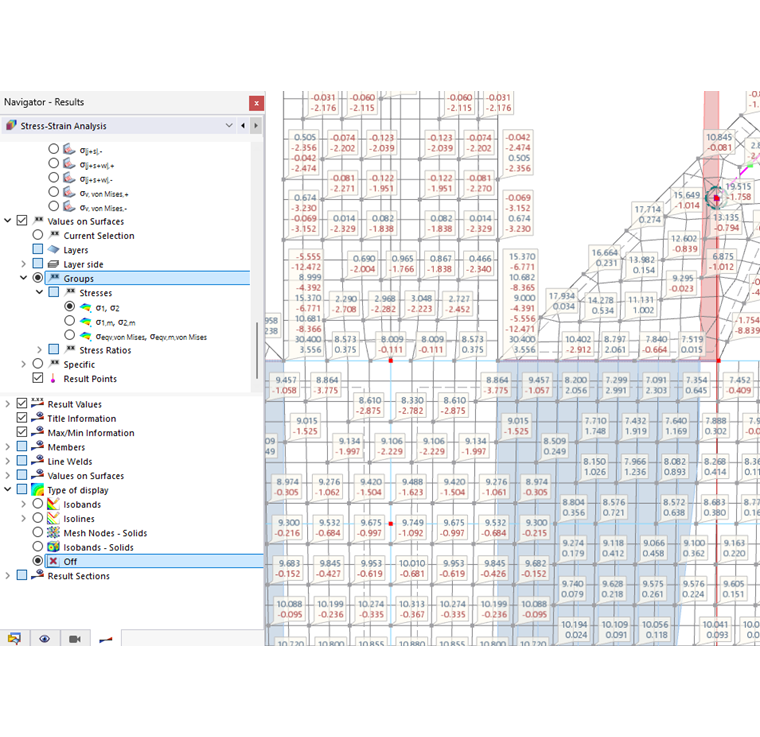Close the Navigator - Results panel
760x737 pixels.
256,103
